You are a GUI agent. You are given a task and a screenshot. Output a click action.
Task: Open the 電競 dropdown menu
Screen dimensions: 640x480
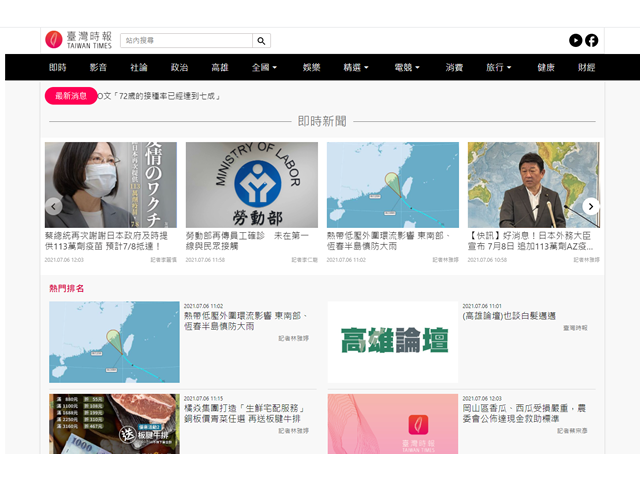pyautogui.click(x=407, y=68)
